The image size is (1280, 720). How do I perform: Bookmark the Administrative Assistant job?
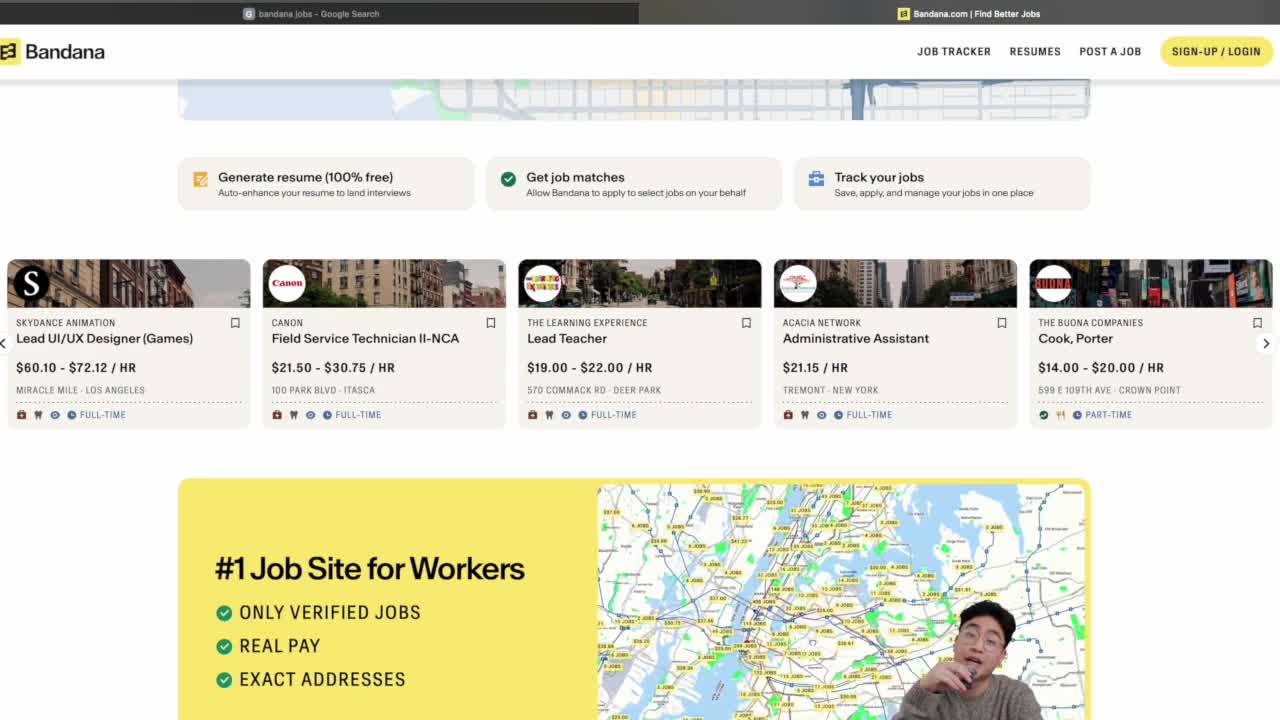point(1002,323)
